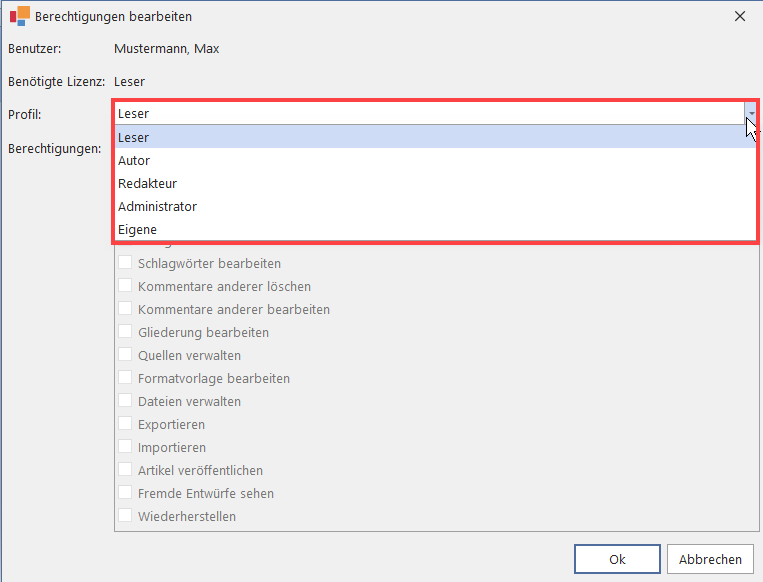Tick the Quellen verwalten checkbox
The height and width of the screenshot is (582, 763).
click(x=126, y=355)
